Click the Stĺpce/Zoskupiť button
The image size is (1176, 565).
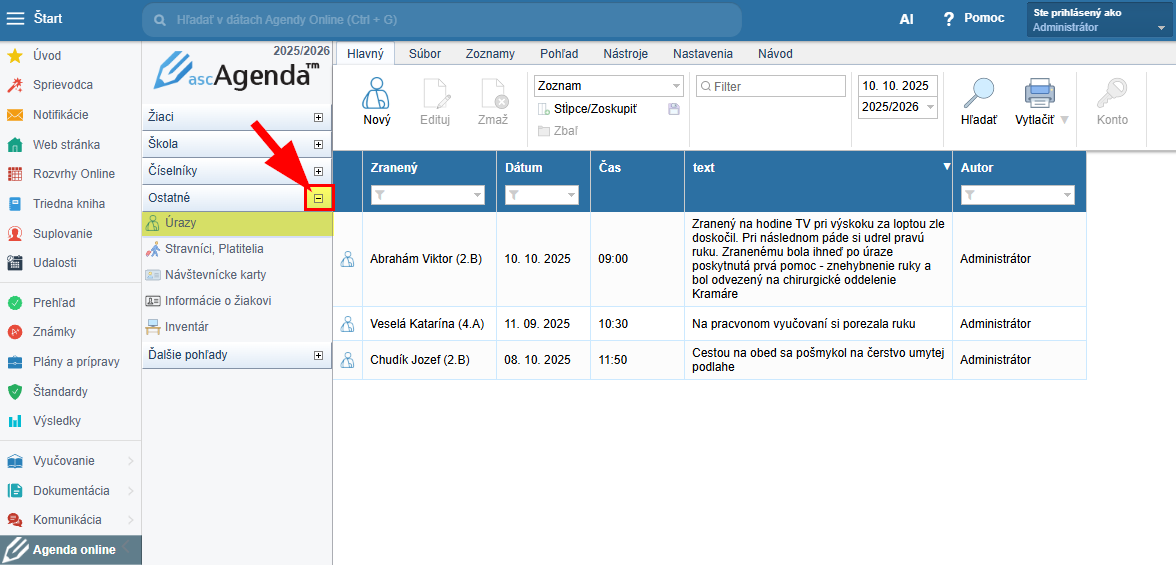coord(595,109)
